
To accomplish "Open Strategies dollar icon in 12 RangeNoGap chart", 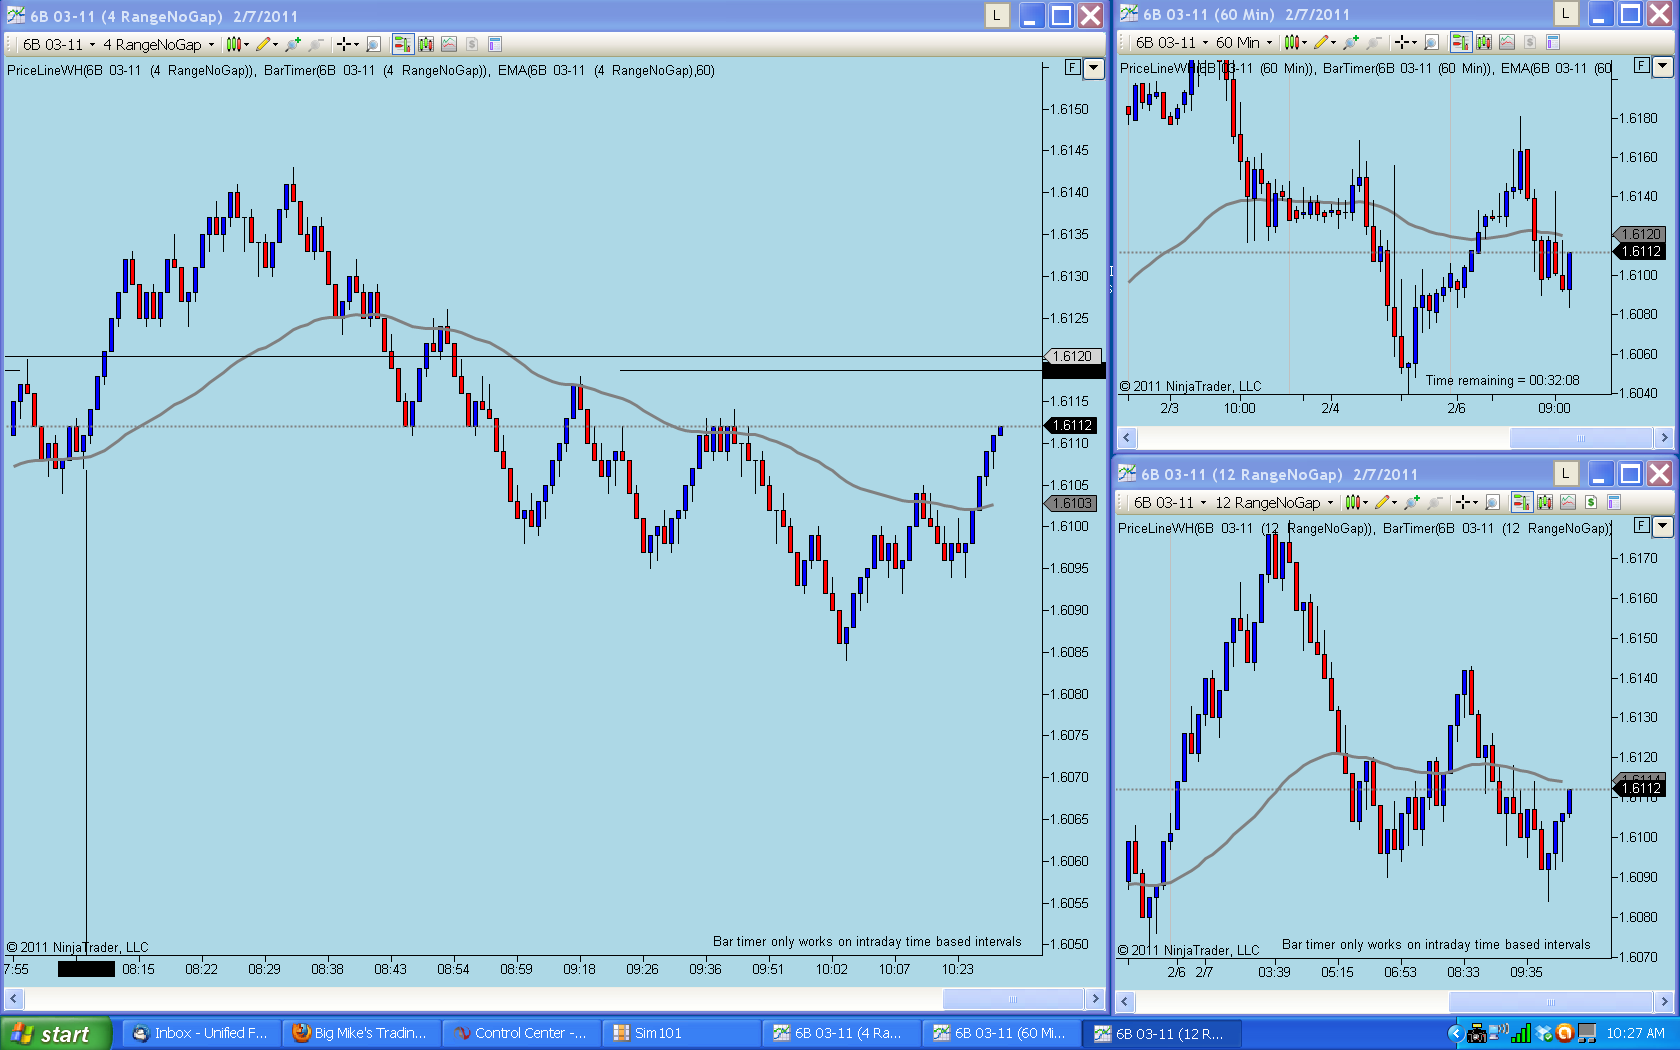I will coord(1591,502).
